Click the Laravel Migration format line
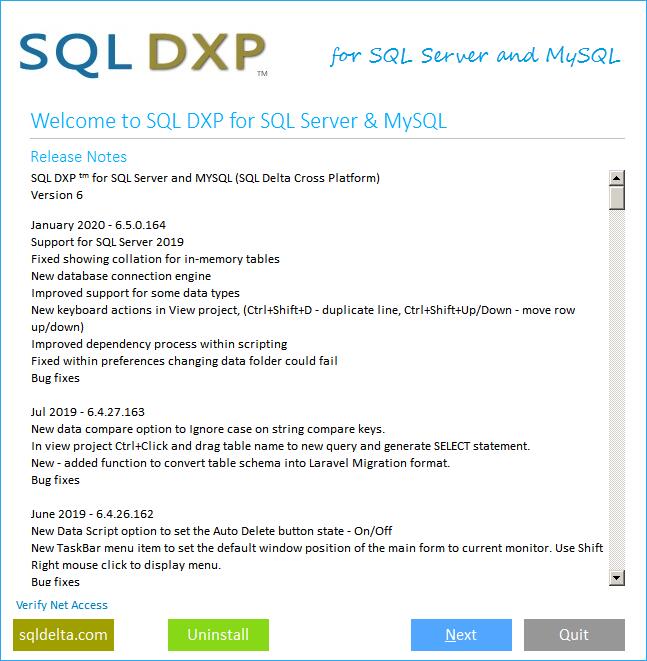 click(240, 463)
